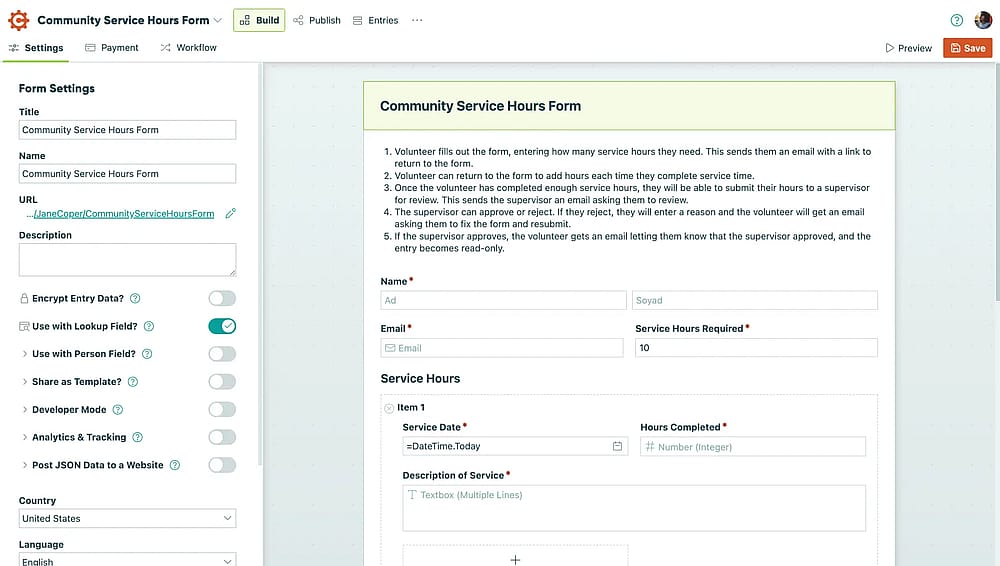This screenshot has height=566, width=1000.
Task: Enable Use with Person Field switch
Action: pos(222,354)
